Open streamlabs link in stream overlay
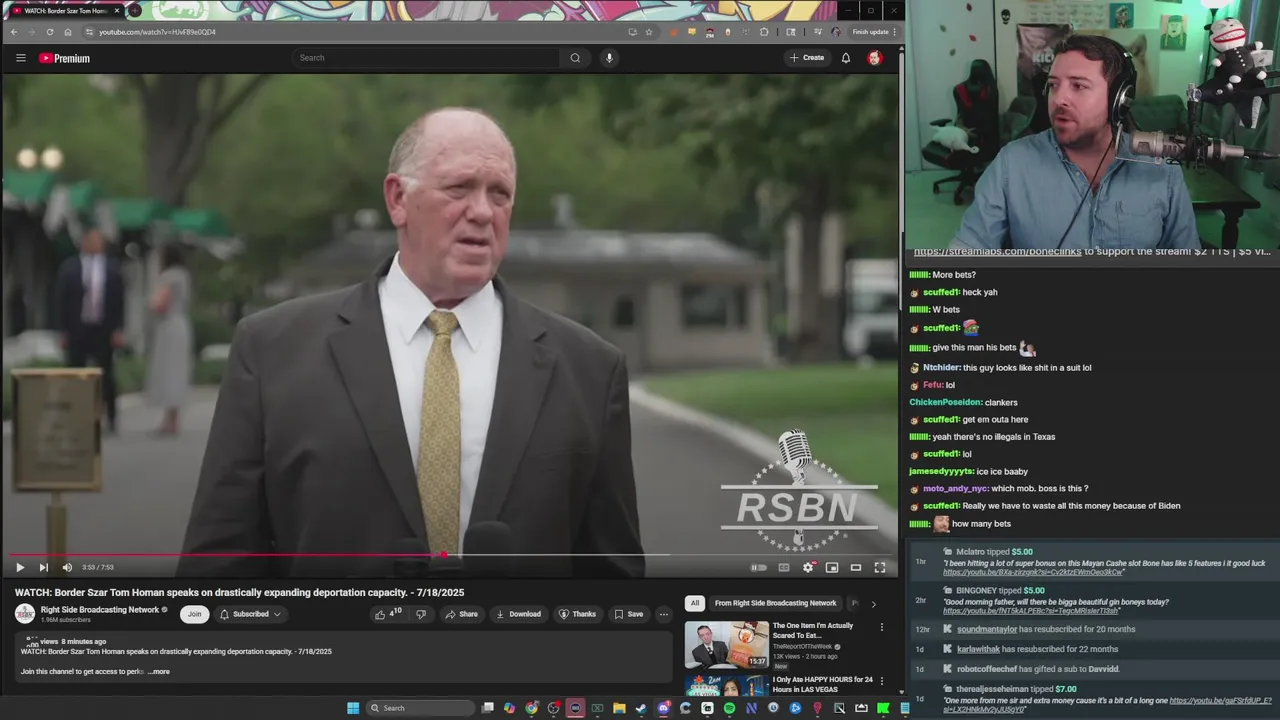 click(997, 251)
